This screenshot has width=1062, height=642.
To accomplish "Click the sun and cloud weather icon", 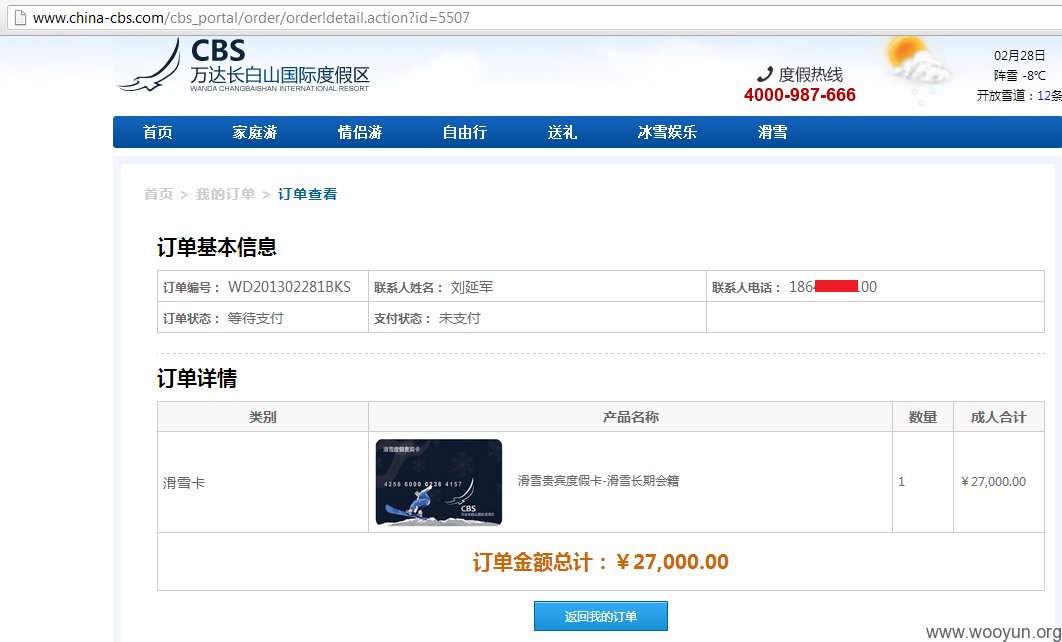I will 919,68.
